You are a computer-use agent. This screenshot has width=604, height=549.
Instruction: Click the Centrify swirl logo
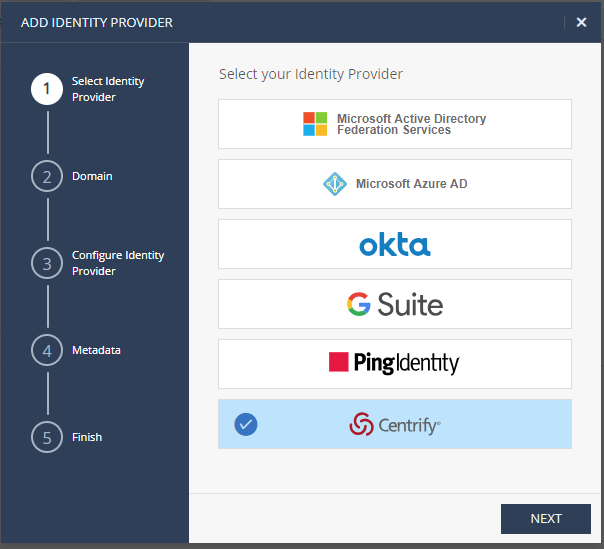tap(361, 424)
